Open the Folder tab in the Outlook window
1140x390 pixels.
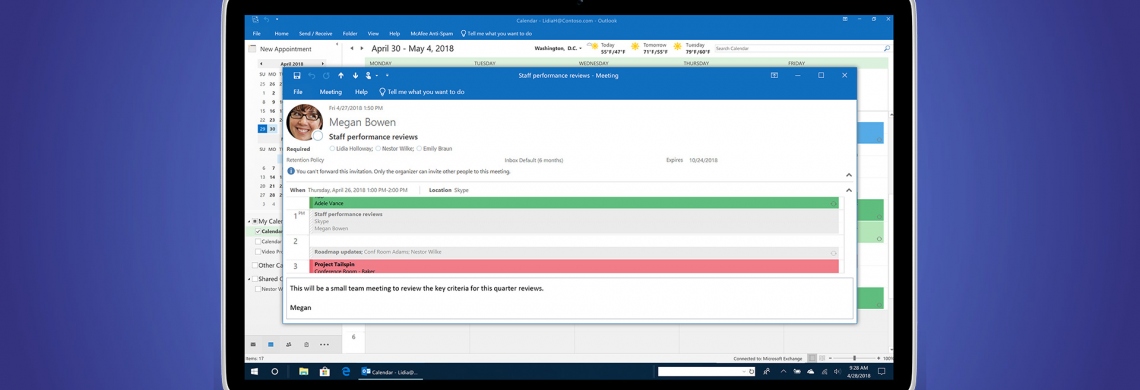pos(350,33)
